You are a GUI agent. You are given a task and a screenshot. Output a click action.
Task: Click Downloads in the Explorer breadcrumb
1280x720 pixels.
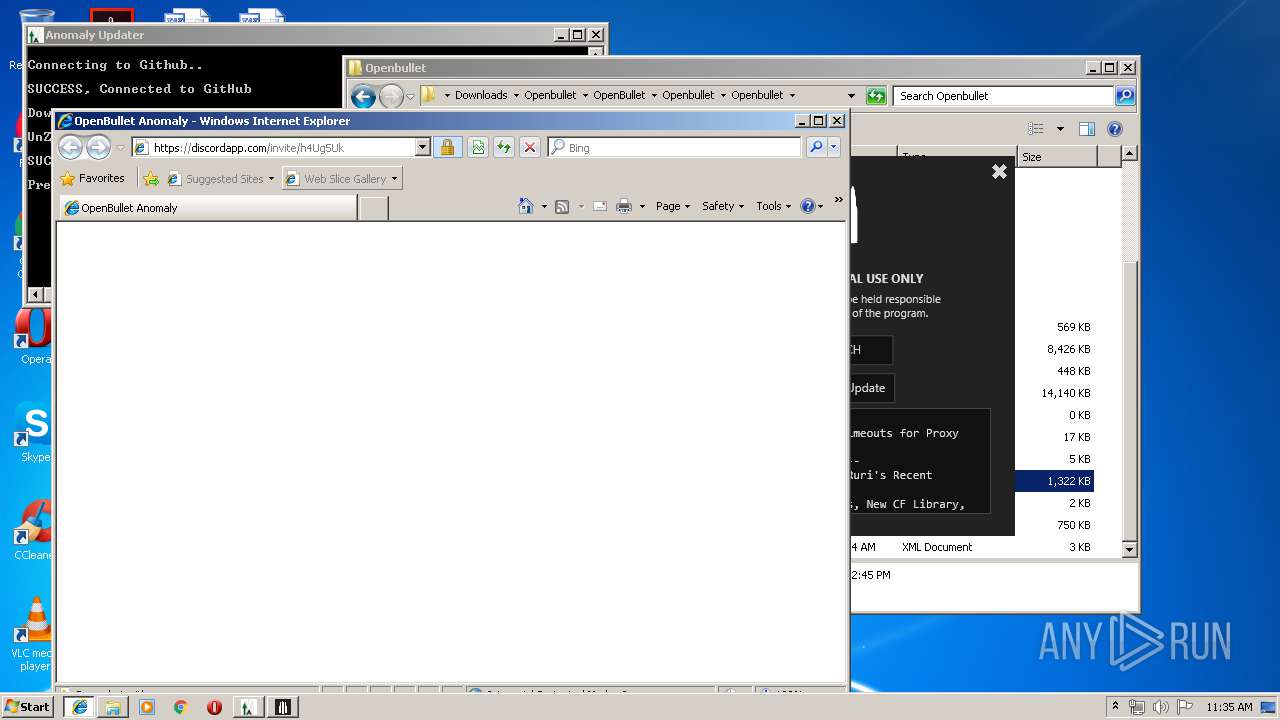coord(481,96)
